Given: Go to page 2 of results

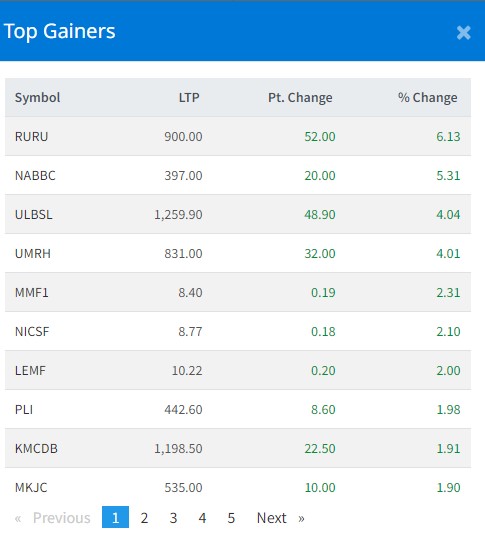Looking at the screenshot, I should [144, 518].
